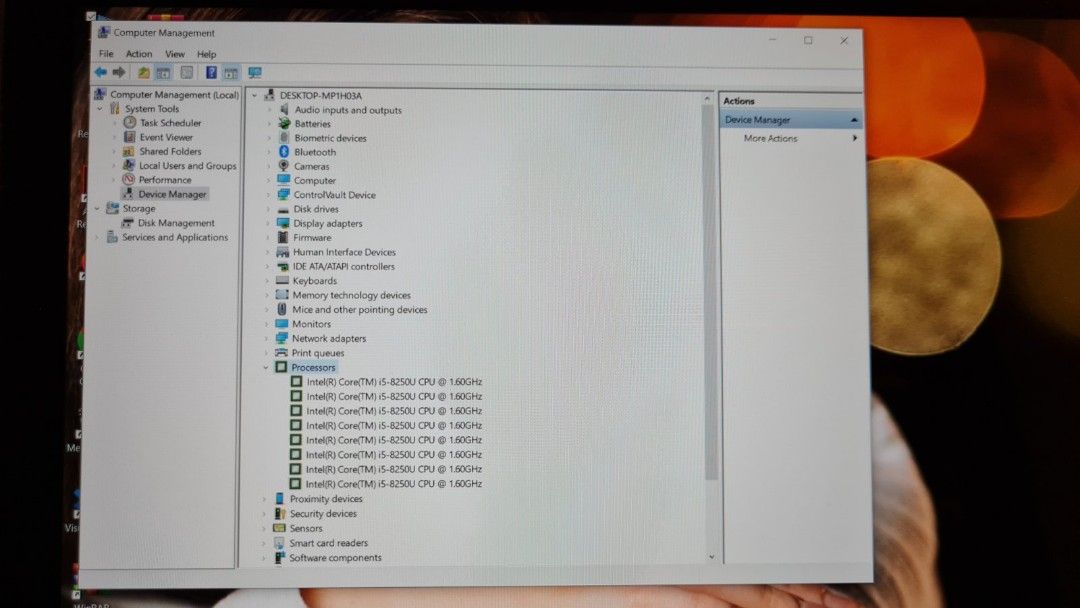Open the Action menu
The width and height of the screenshot is (1080, 608).
[139, 53]
